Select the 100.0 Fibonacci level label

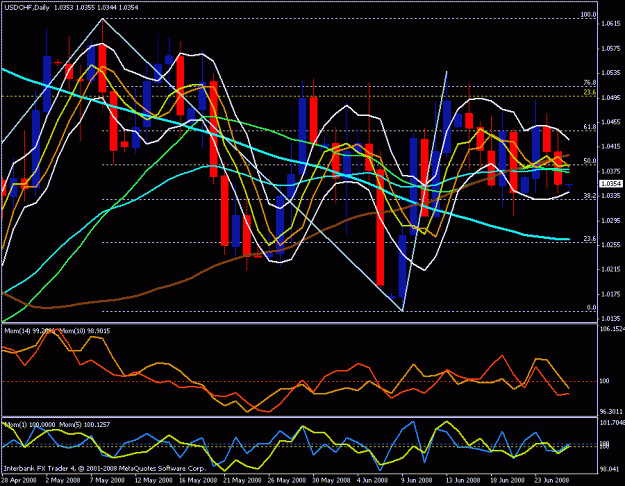[588, 15]
